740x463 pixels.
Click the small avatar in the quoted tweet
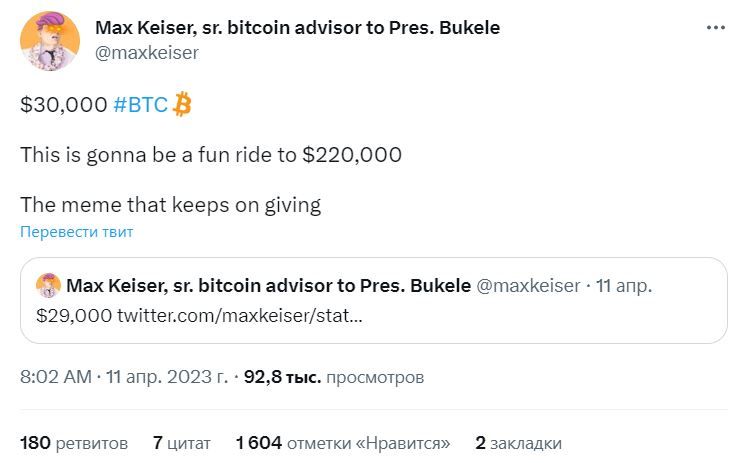(48, 286)
